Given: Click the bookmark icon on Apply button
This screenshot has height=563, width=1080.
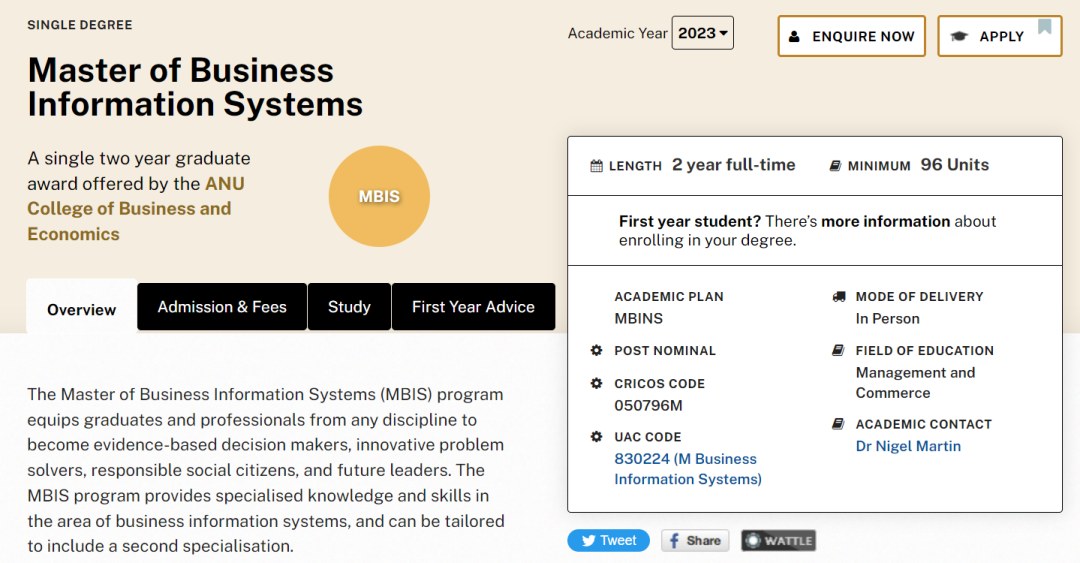Looking at the screenshot, I should point(1045,27).
